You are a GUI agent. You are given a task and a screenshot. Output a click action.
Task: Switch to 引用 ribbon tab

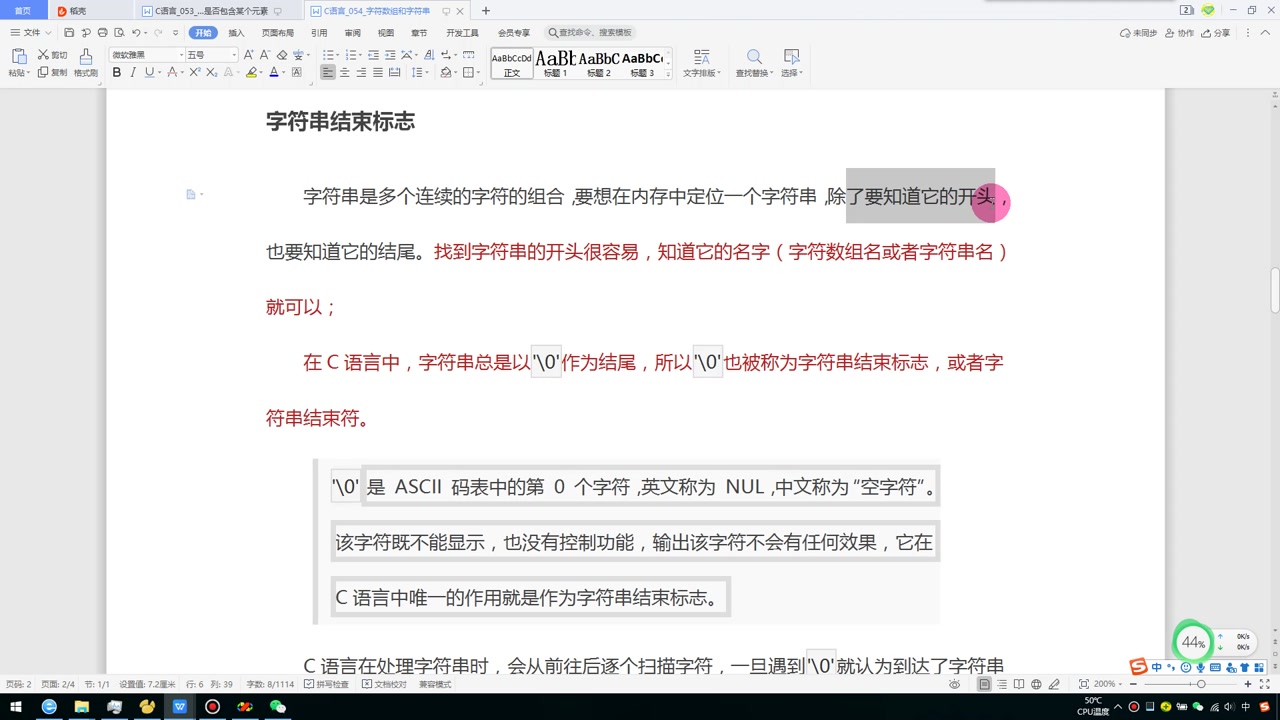click(x=319, y=33)
